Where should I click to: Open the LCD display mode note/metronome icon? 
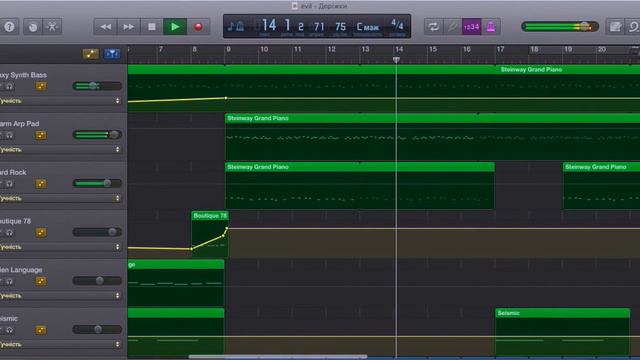[x=236, y=27]
